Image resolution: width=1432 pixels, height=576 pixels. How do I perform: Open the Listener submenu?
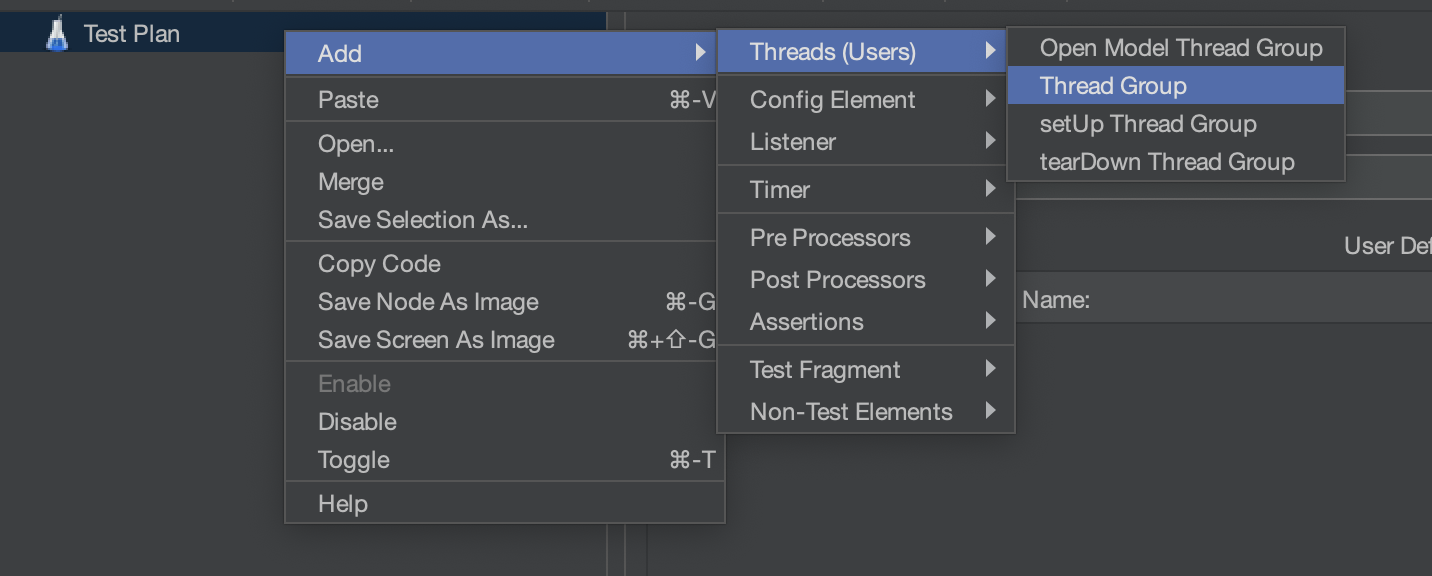[792, 142]
